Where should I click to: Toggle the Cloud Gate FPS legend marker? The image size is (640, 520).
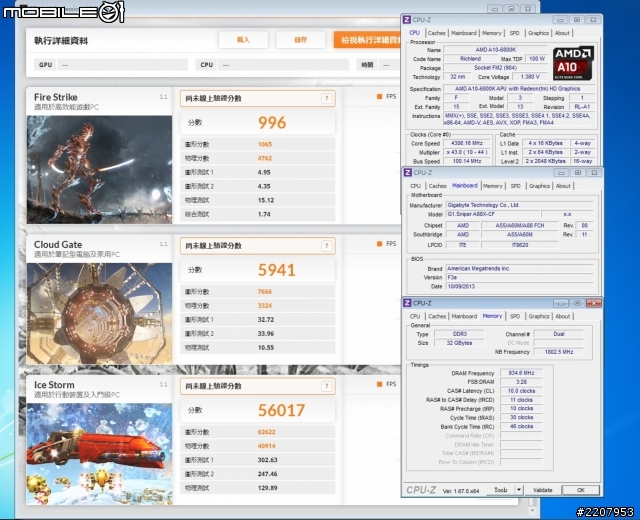pyautogui.click(x=379, y=244)
